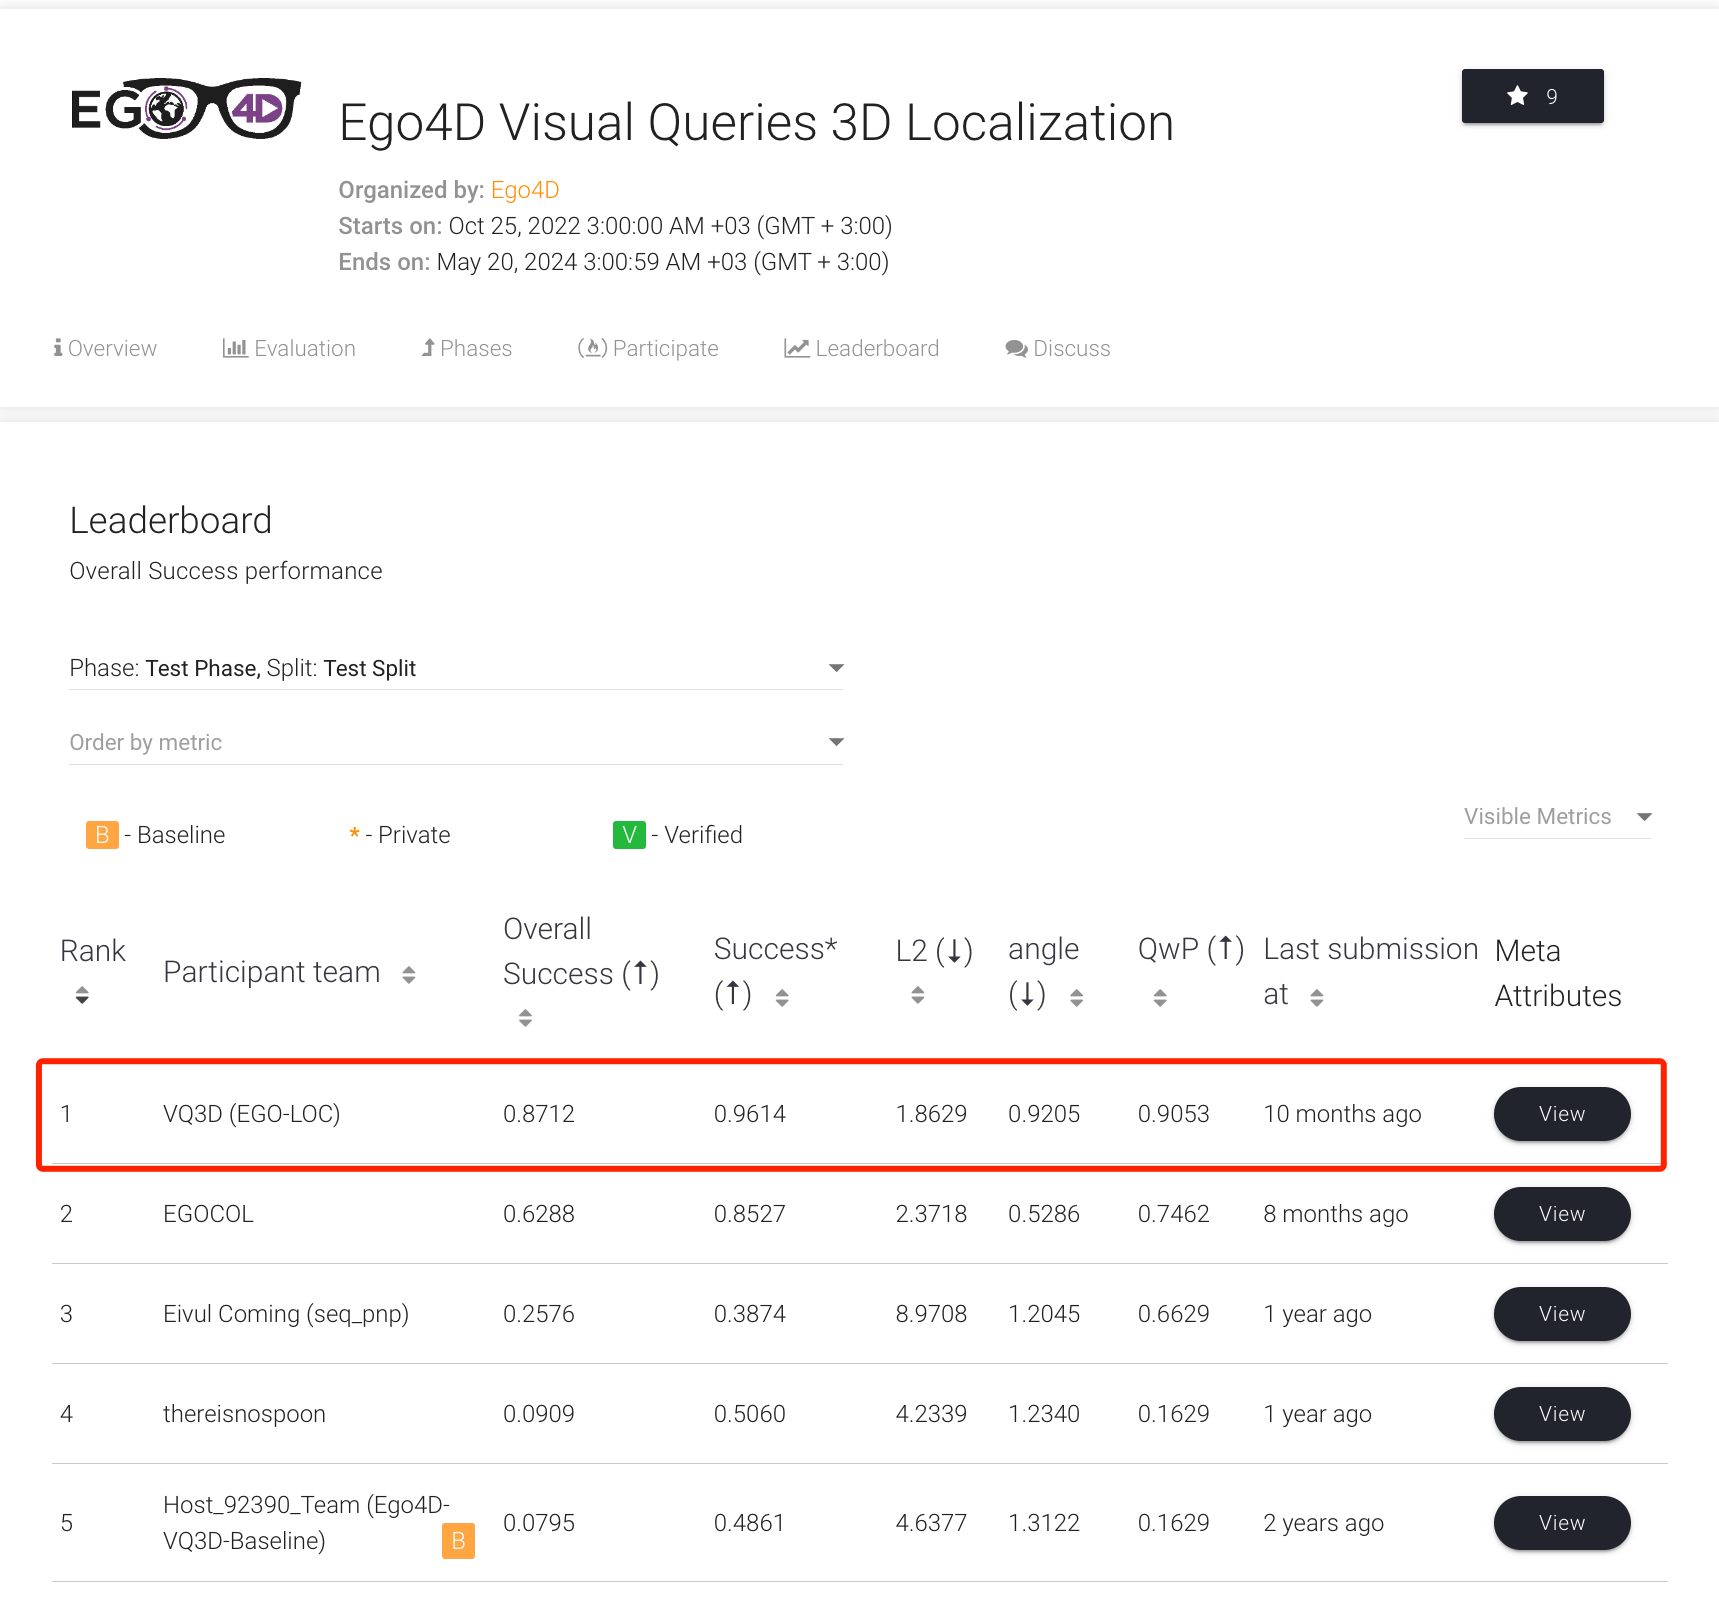Star the challenge with the star button
The image size is (1719, 1609).
[1532, 96]
